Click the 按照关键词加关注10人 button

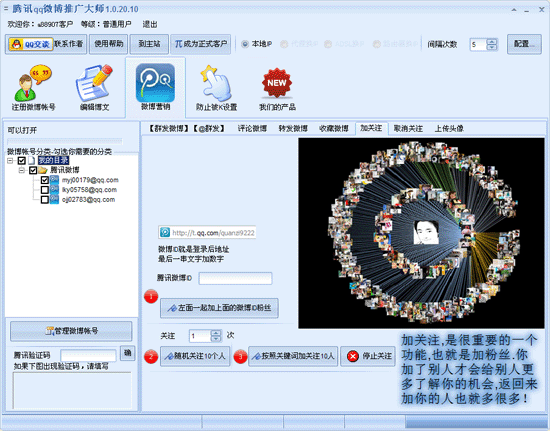tap(293, 356)
